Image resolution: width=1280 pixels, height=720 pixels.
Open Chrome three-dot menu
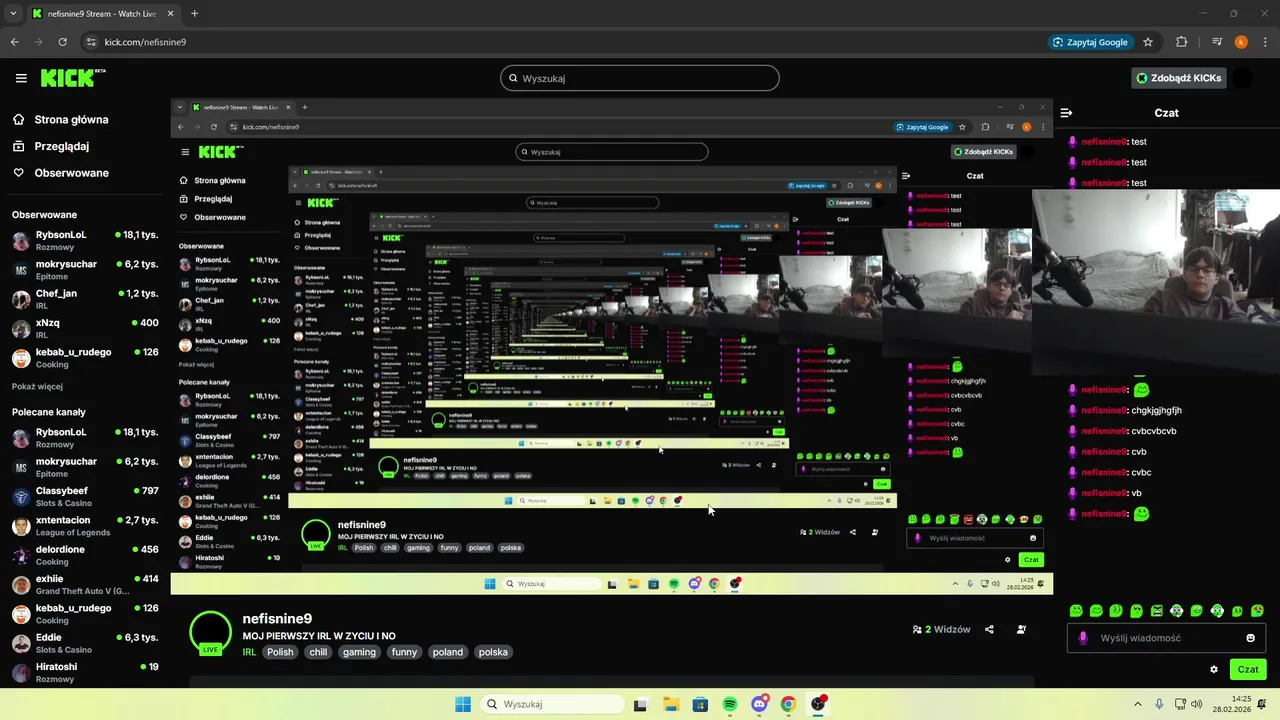click(1263, 42)
